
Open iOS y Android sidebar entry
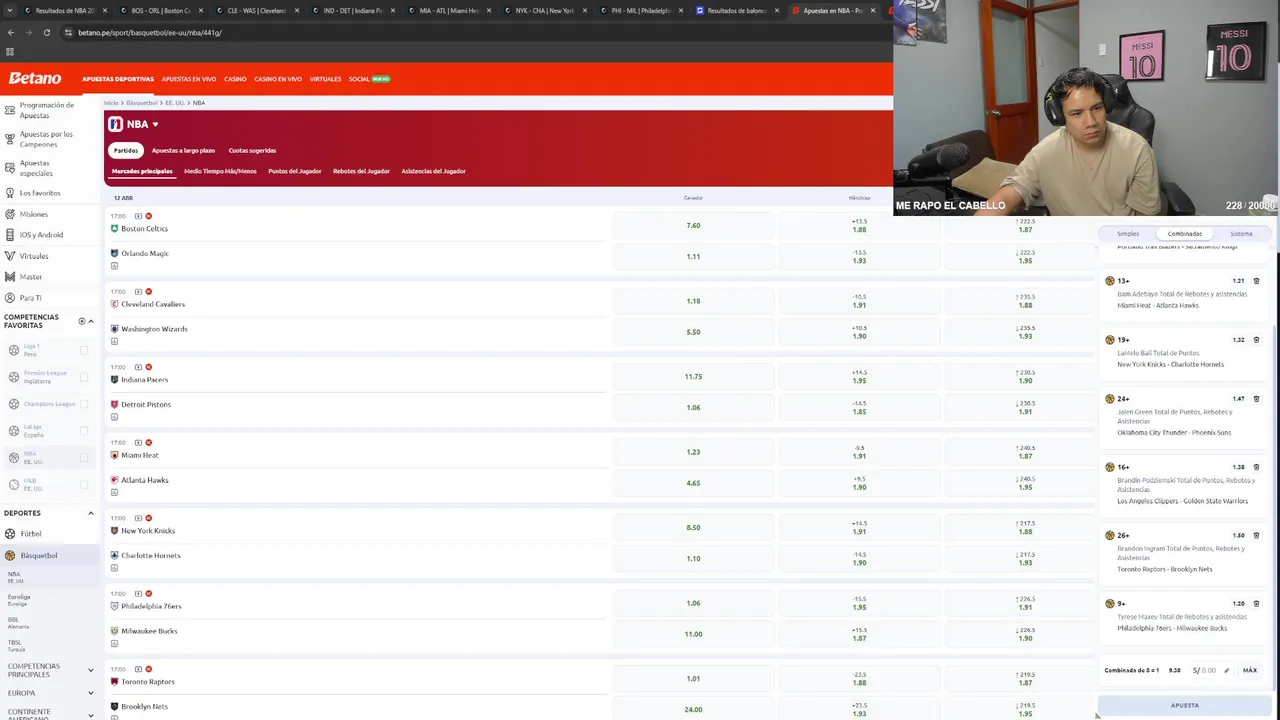(x=41, y=235)
